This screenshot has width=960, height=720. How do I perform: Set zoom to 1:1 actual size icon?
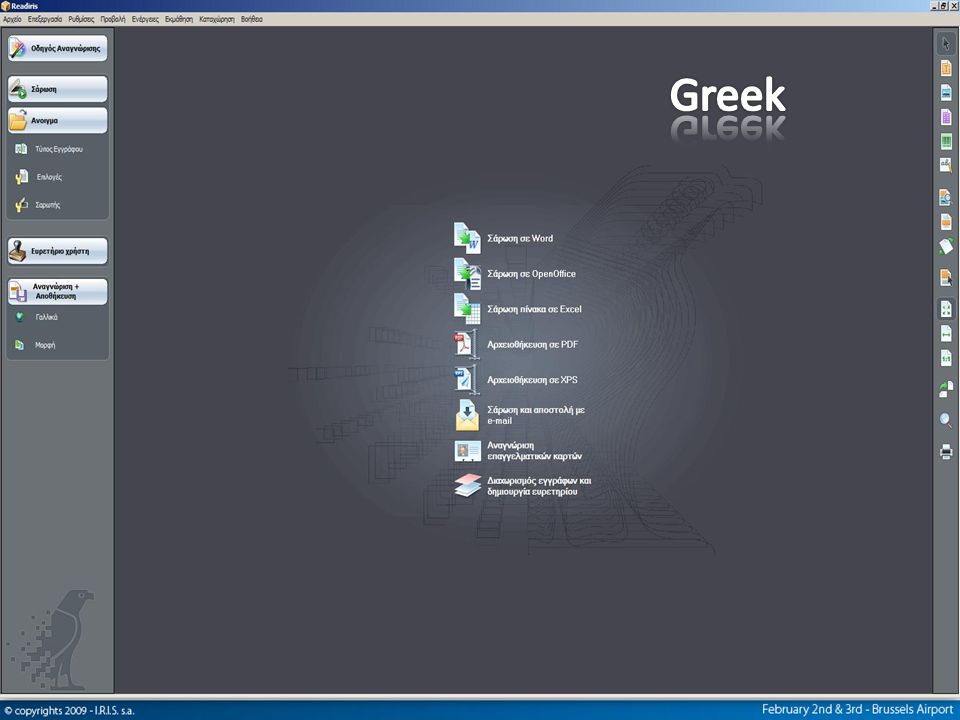click(x=946, y=358)
